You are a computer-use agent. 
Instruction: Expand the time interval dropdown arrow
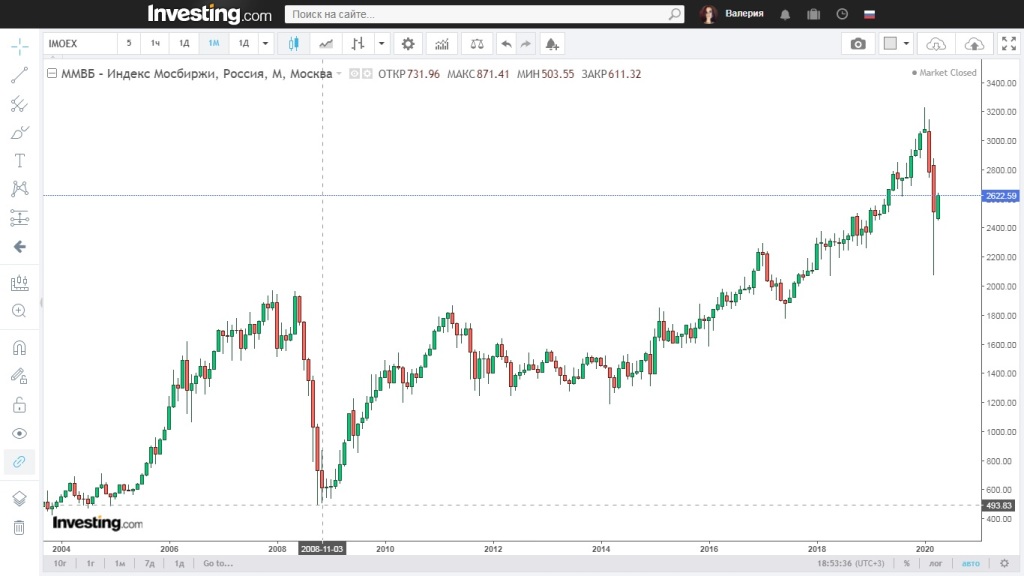click(x=265, y=44)
